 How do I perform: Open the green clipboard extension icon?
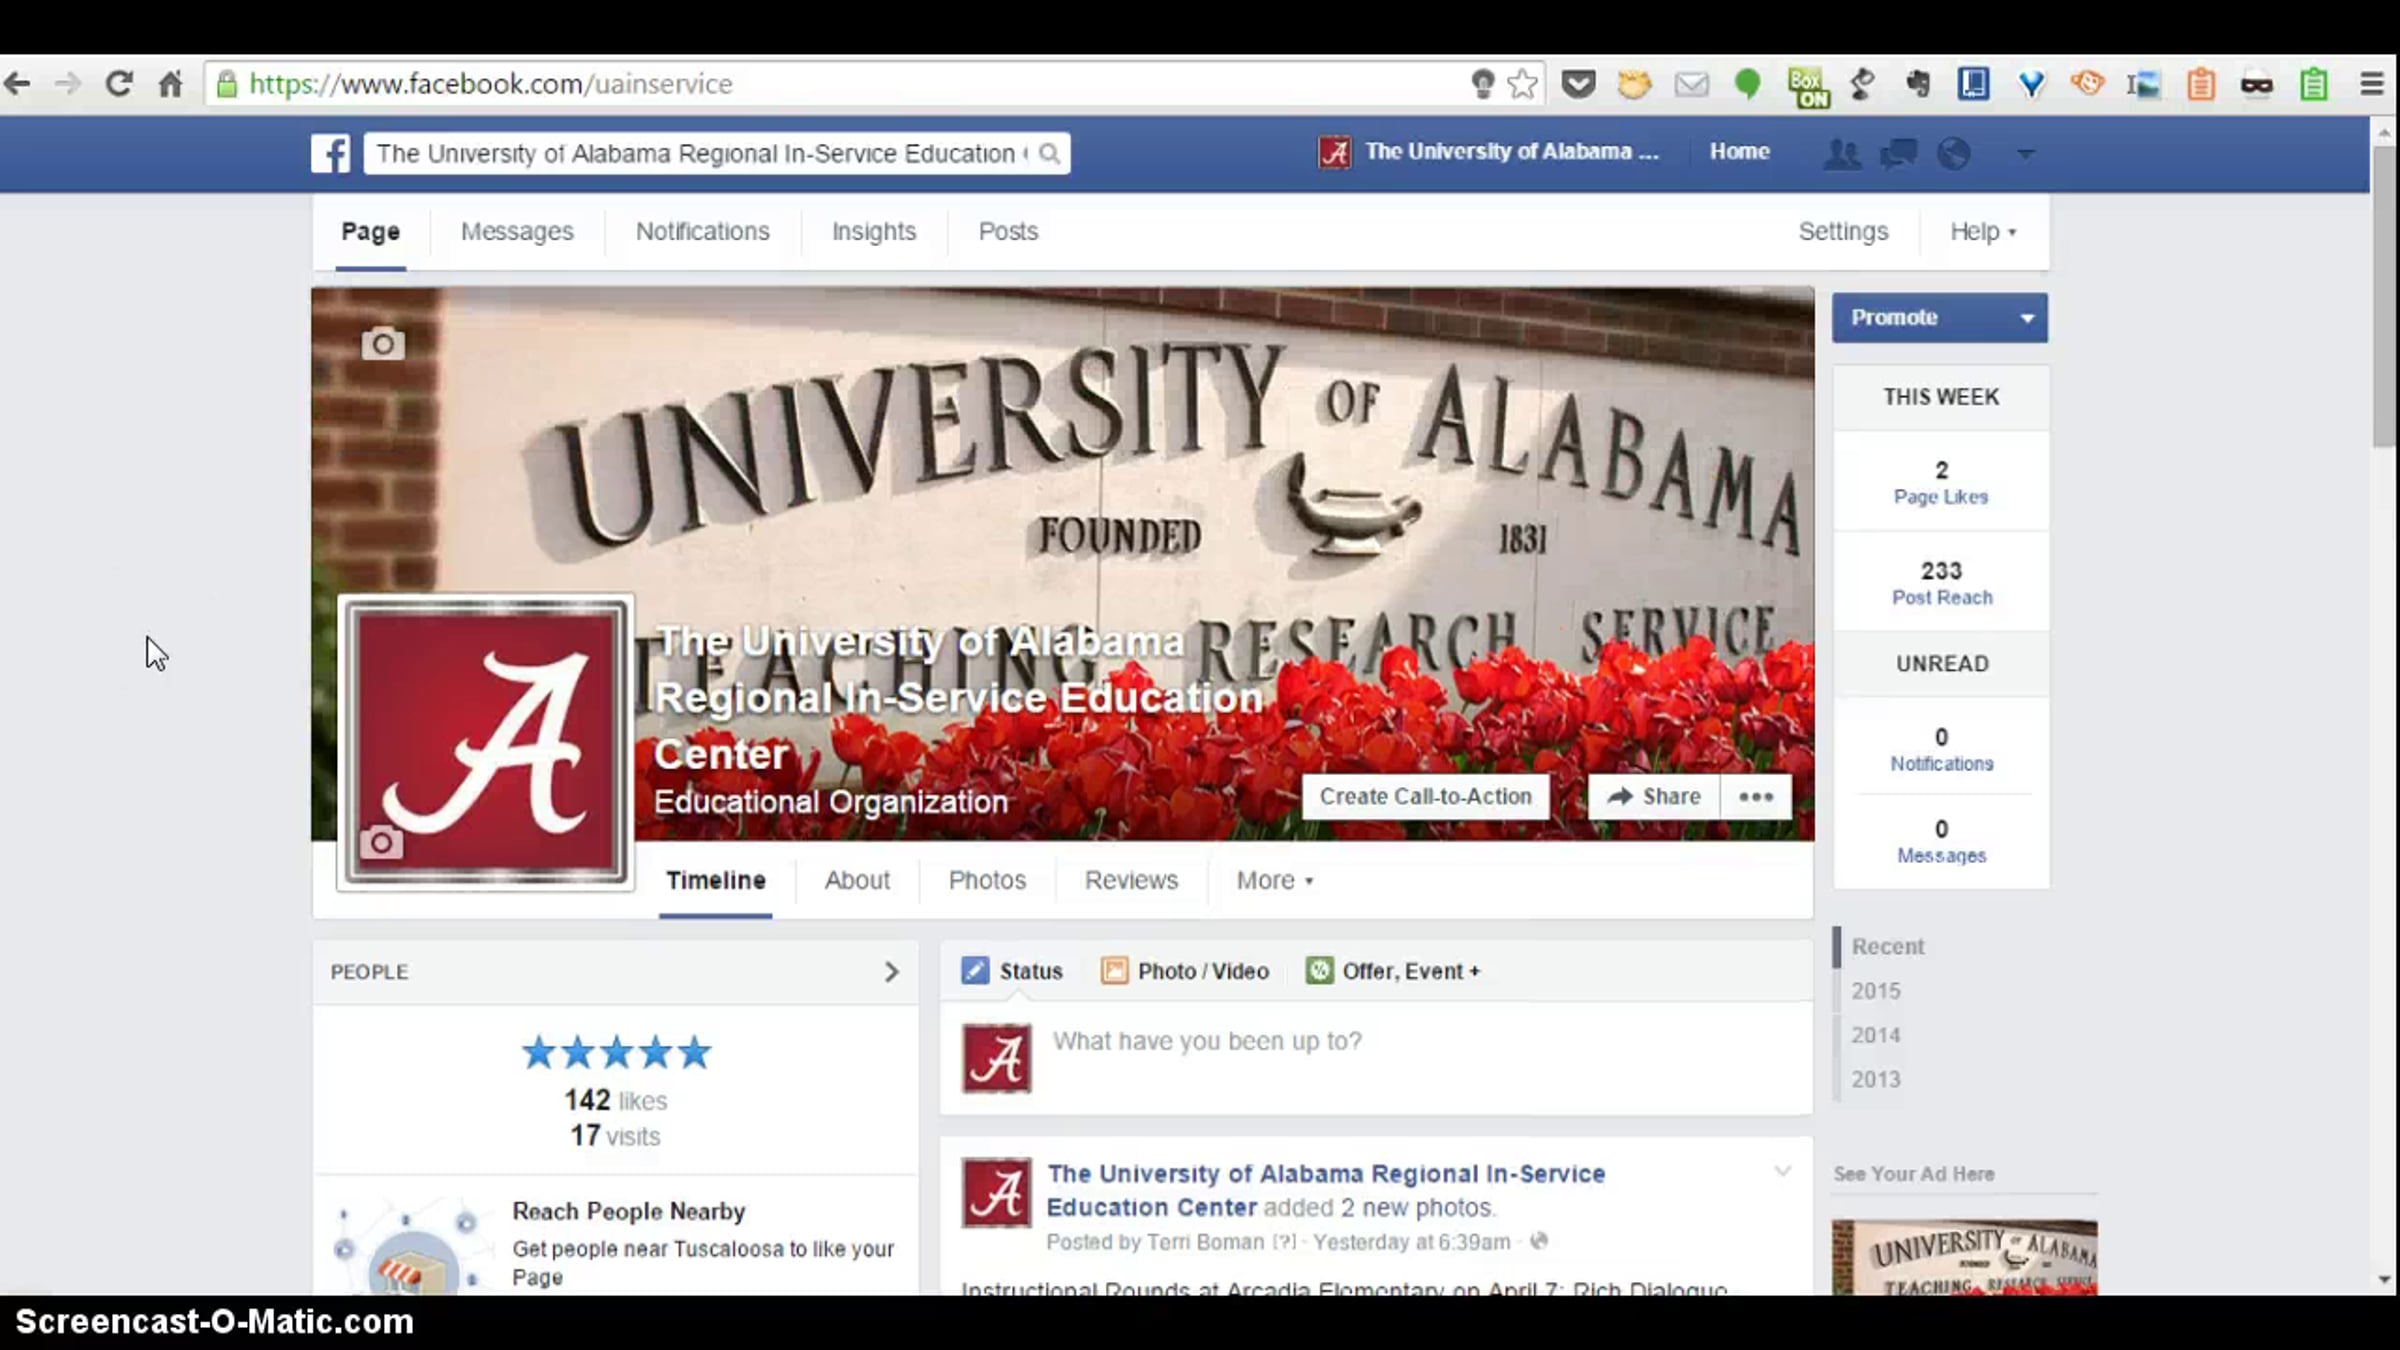pos(2314,84)
